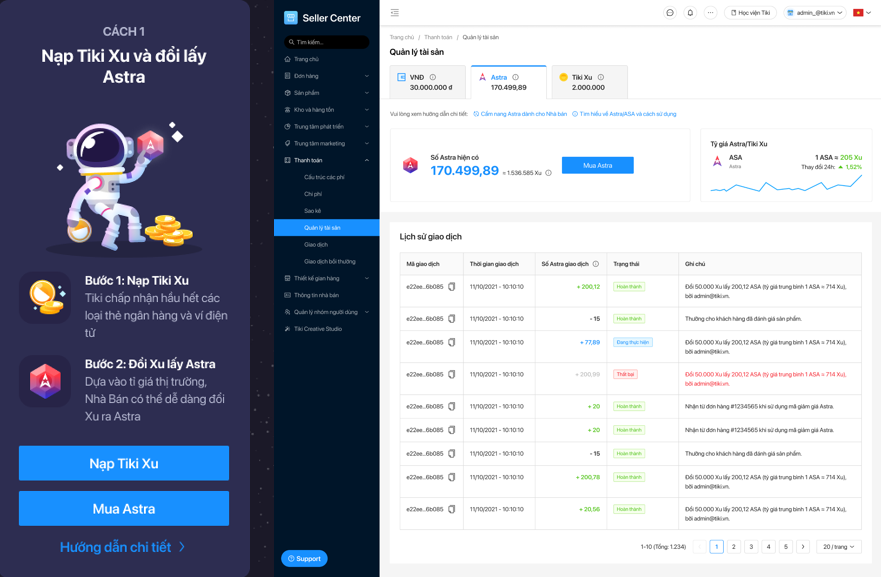Go to page 3 in pagination
Image resolution: width=881 pixels, height=577 pixels.
point(751,547)
